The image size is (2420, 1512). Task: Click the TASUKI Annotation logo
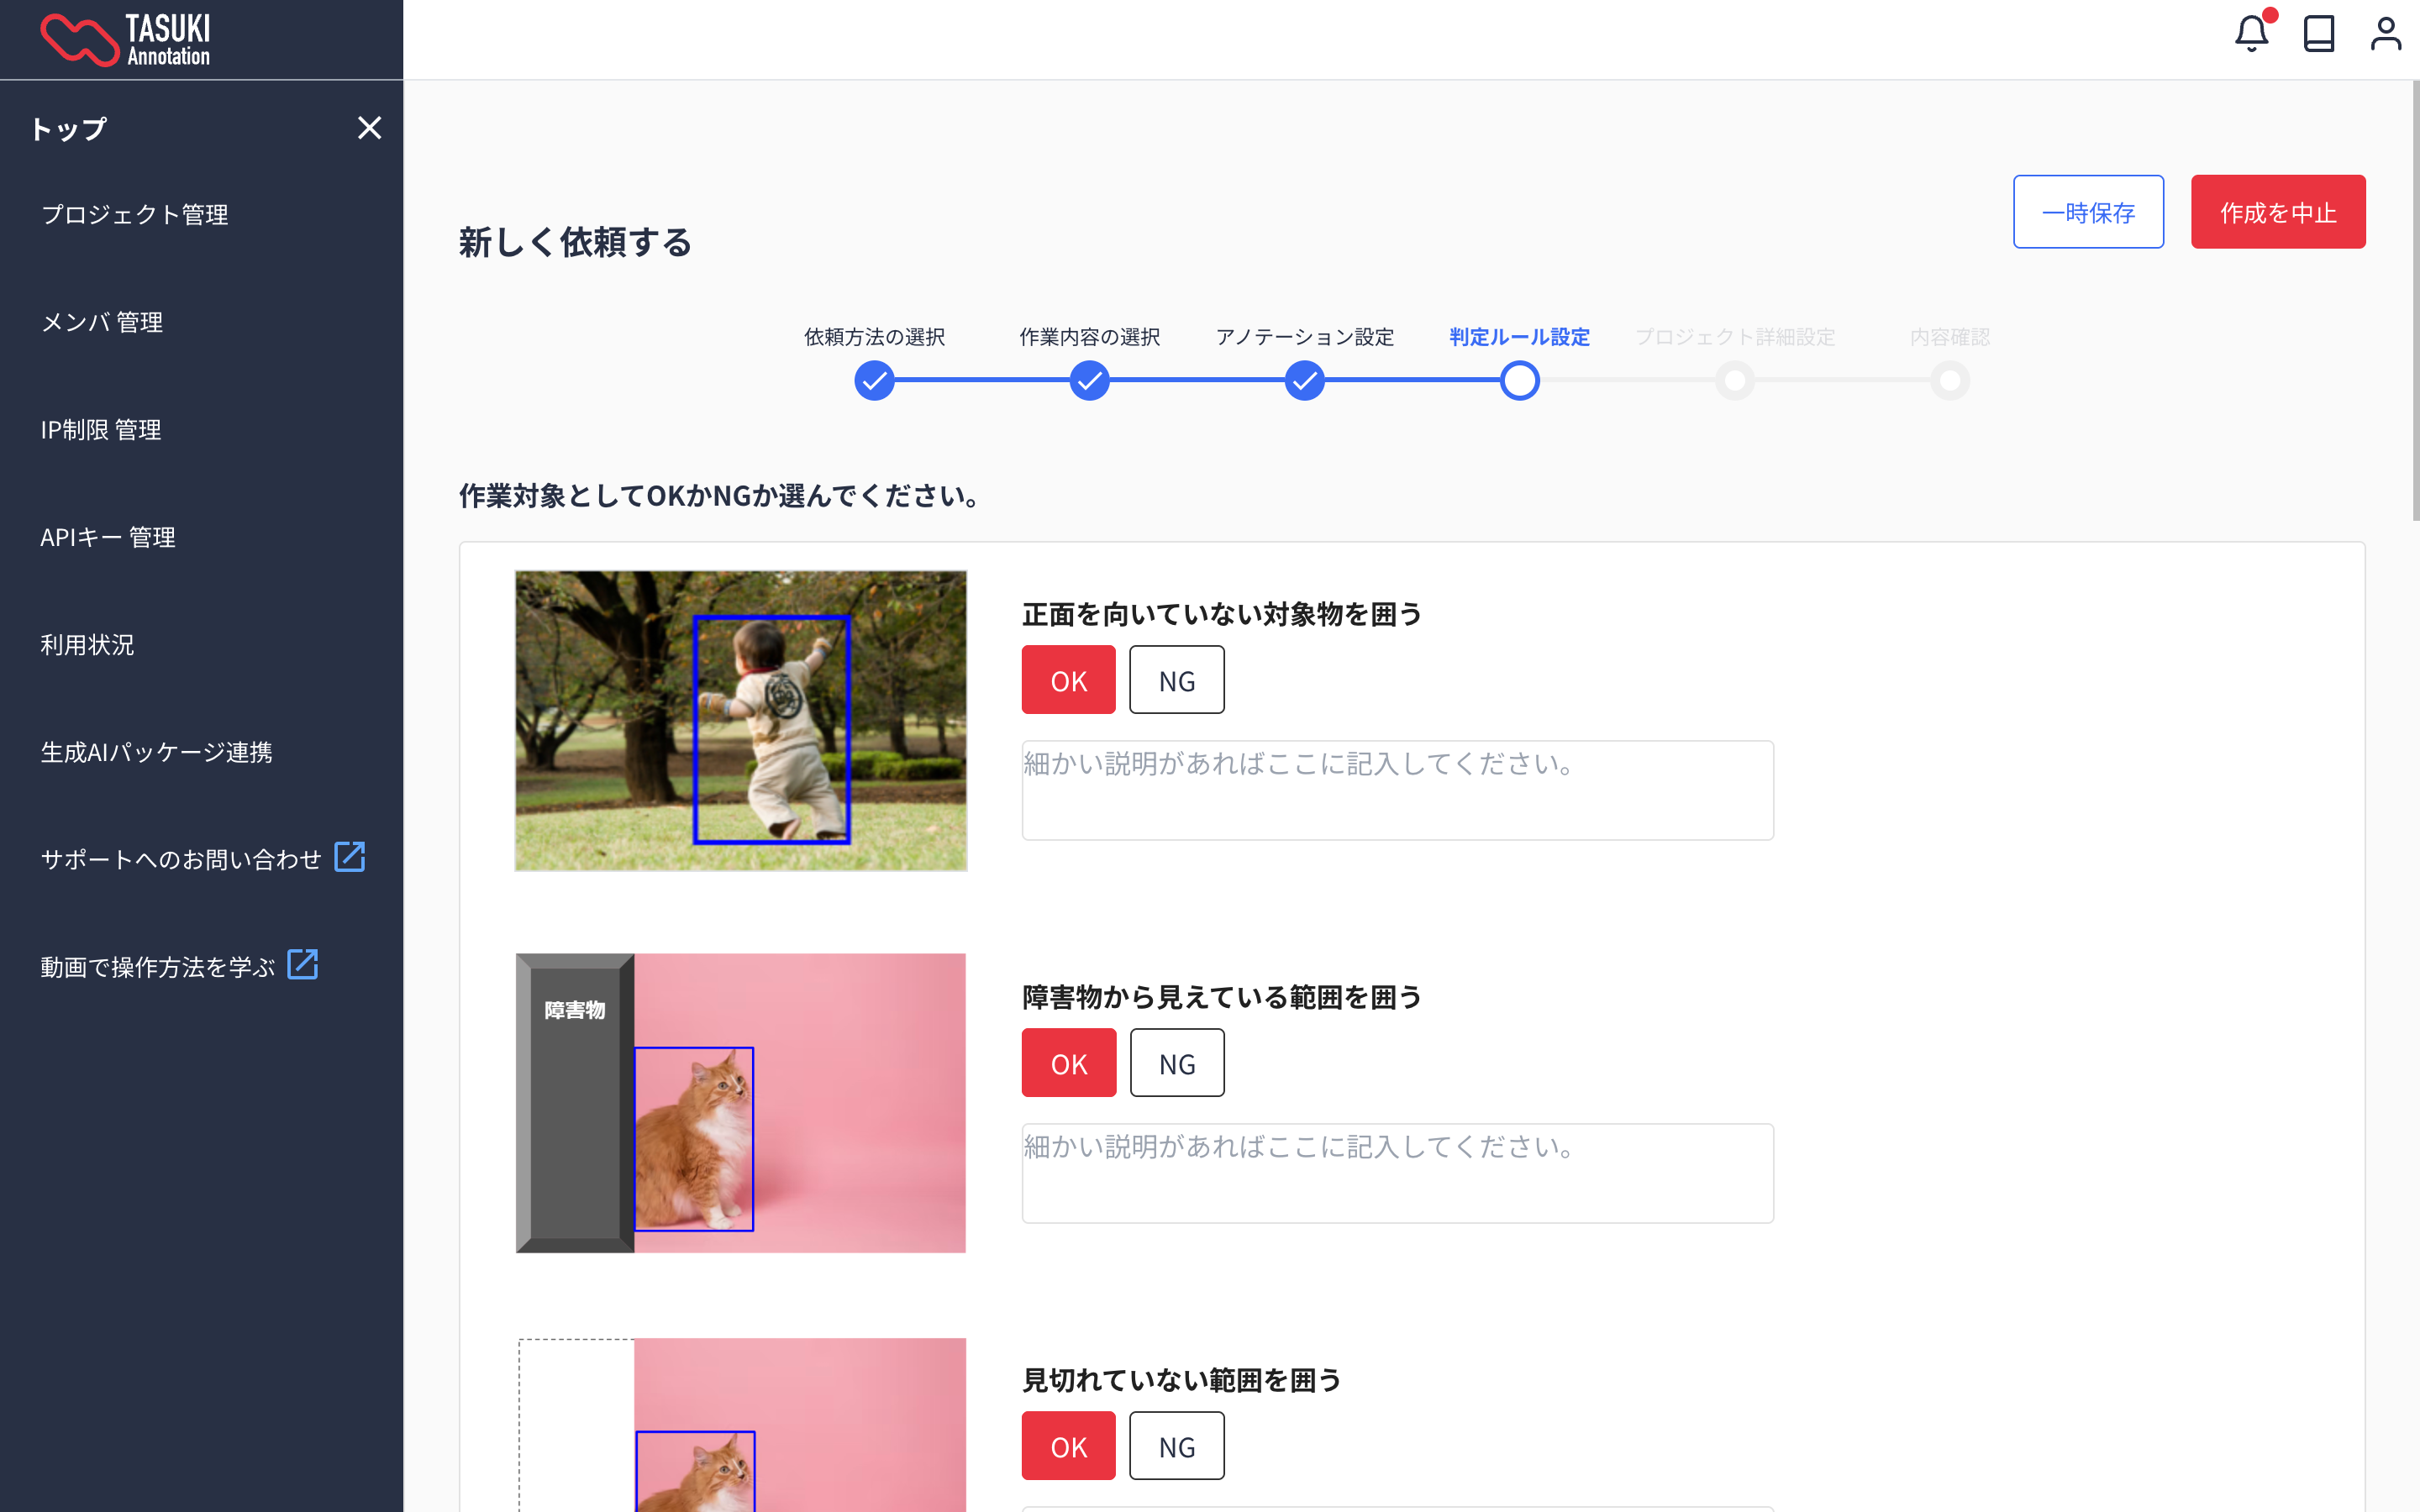pyautogui.click(x=126, y=40)
